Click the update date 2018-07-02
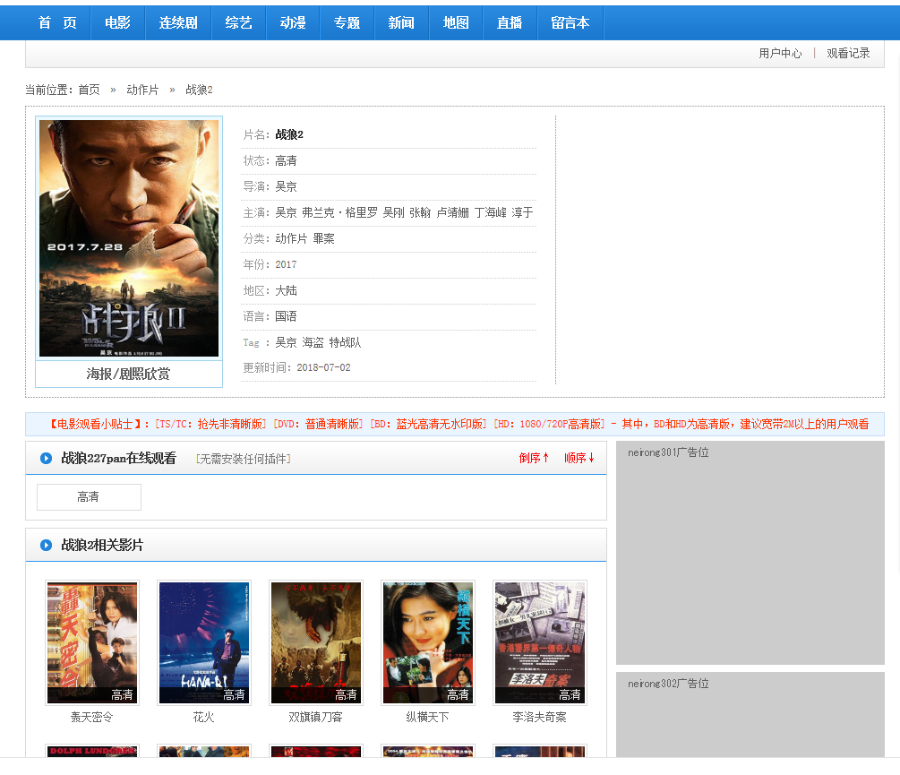Image resolution: width=900 pixels, height=775 pixels. 323,368
